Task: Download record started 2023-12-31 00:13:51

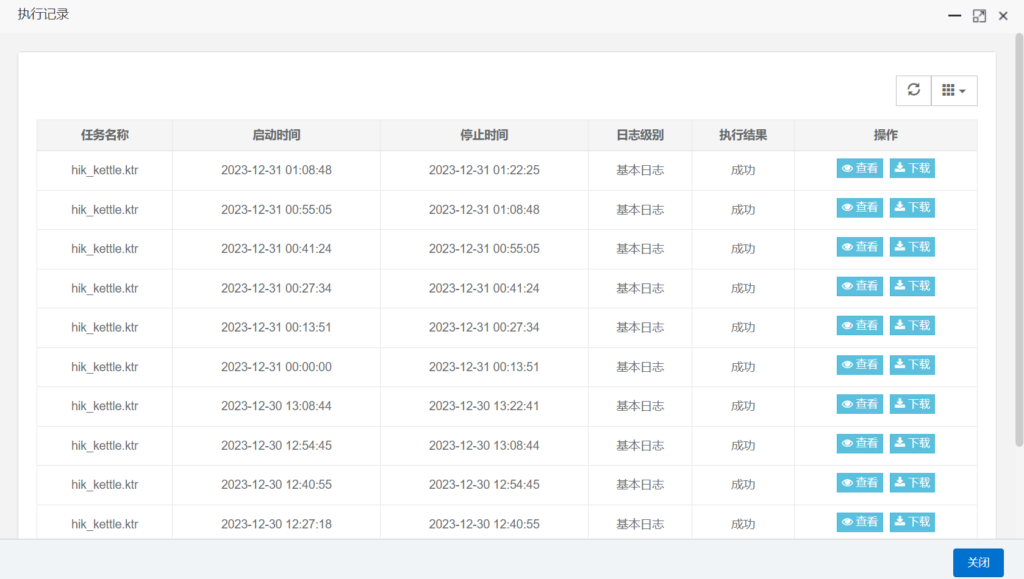Action: tap(912, 325)
